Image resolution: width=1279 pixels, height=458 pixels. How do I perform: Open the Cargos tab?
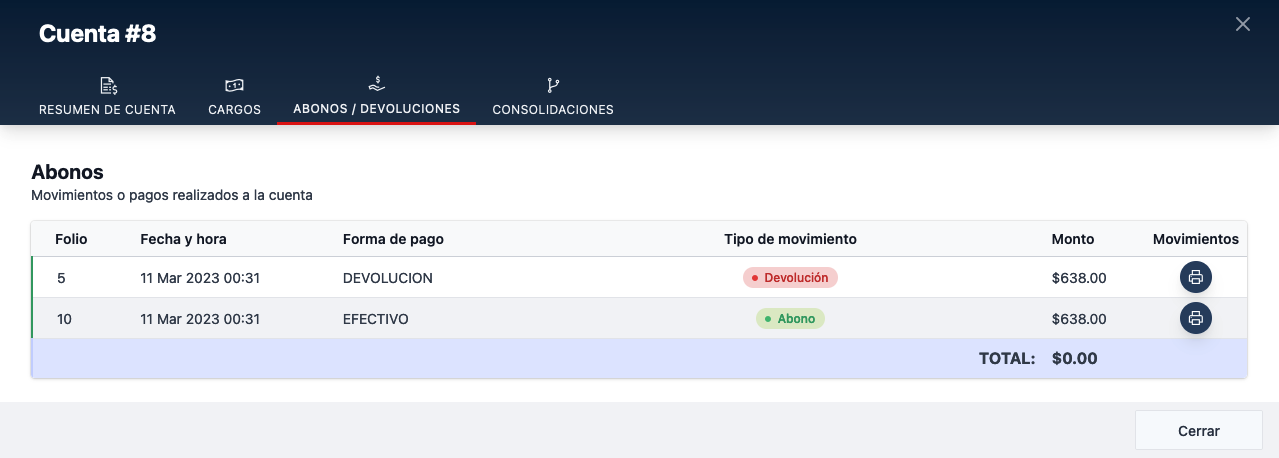[x=234, y=110]
